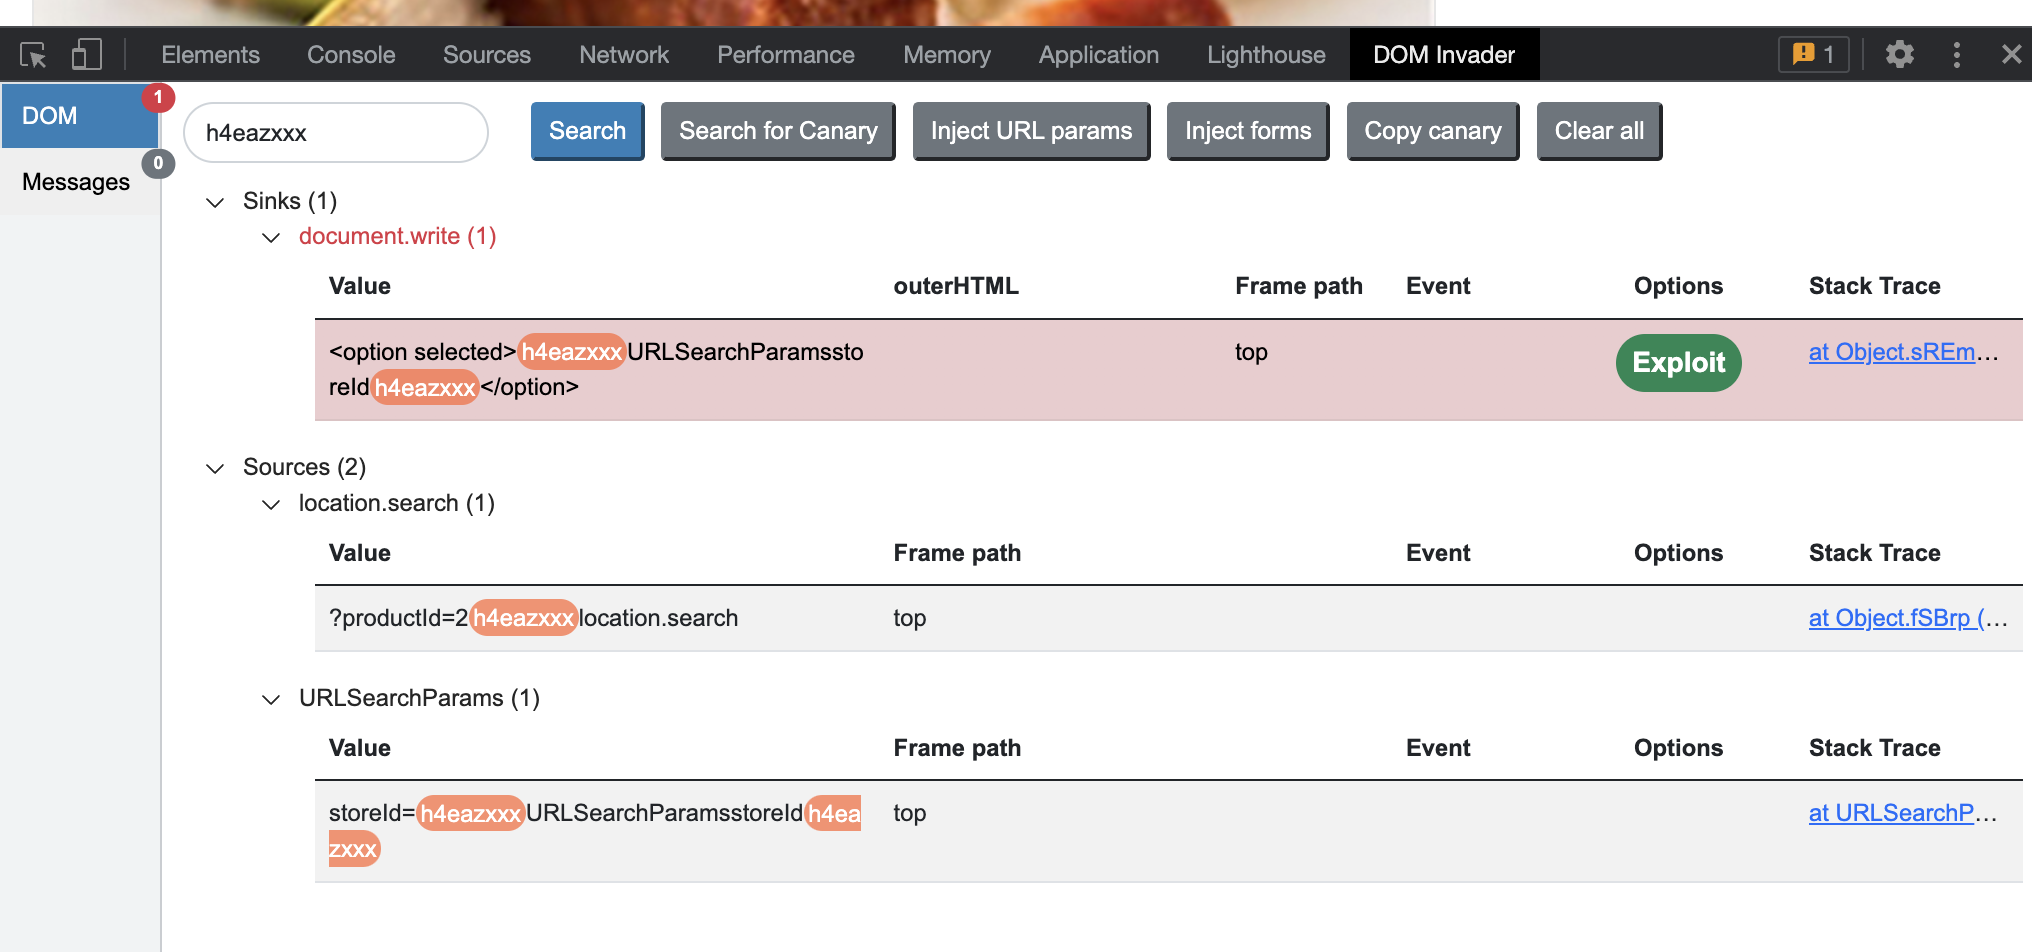Collapse the Sinks section
Image resolution: width=2032 pixels, height=952 pixels.
click(x=215, y=202)
